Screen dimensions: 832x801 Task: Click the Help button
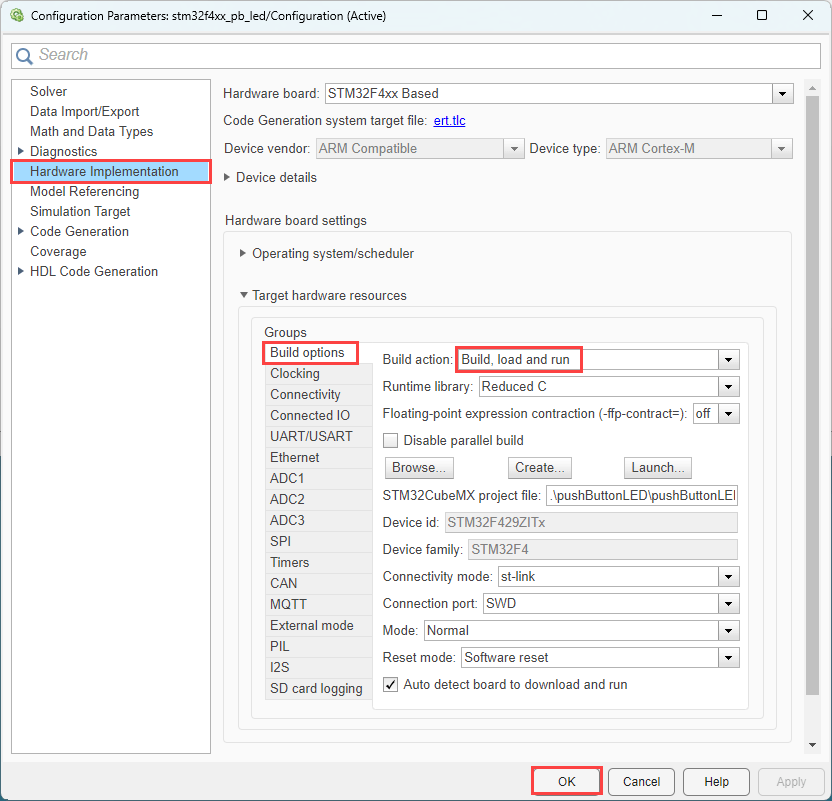coord(716,781)
